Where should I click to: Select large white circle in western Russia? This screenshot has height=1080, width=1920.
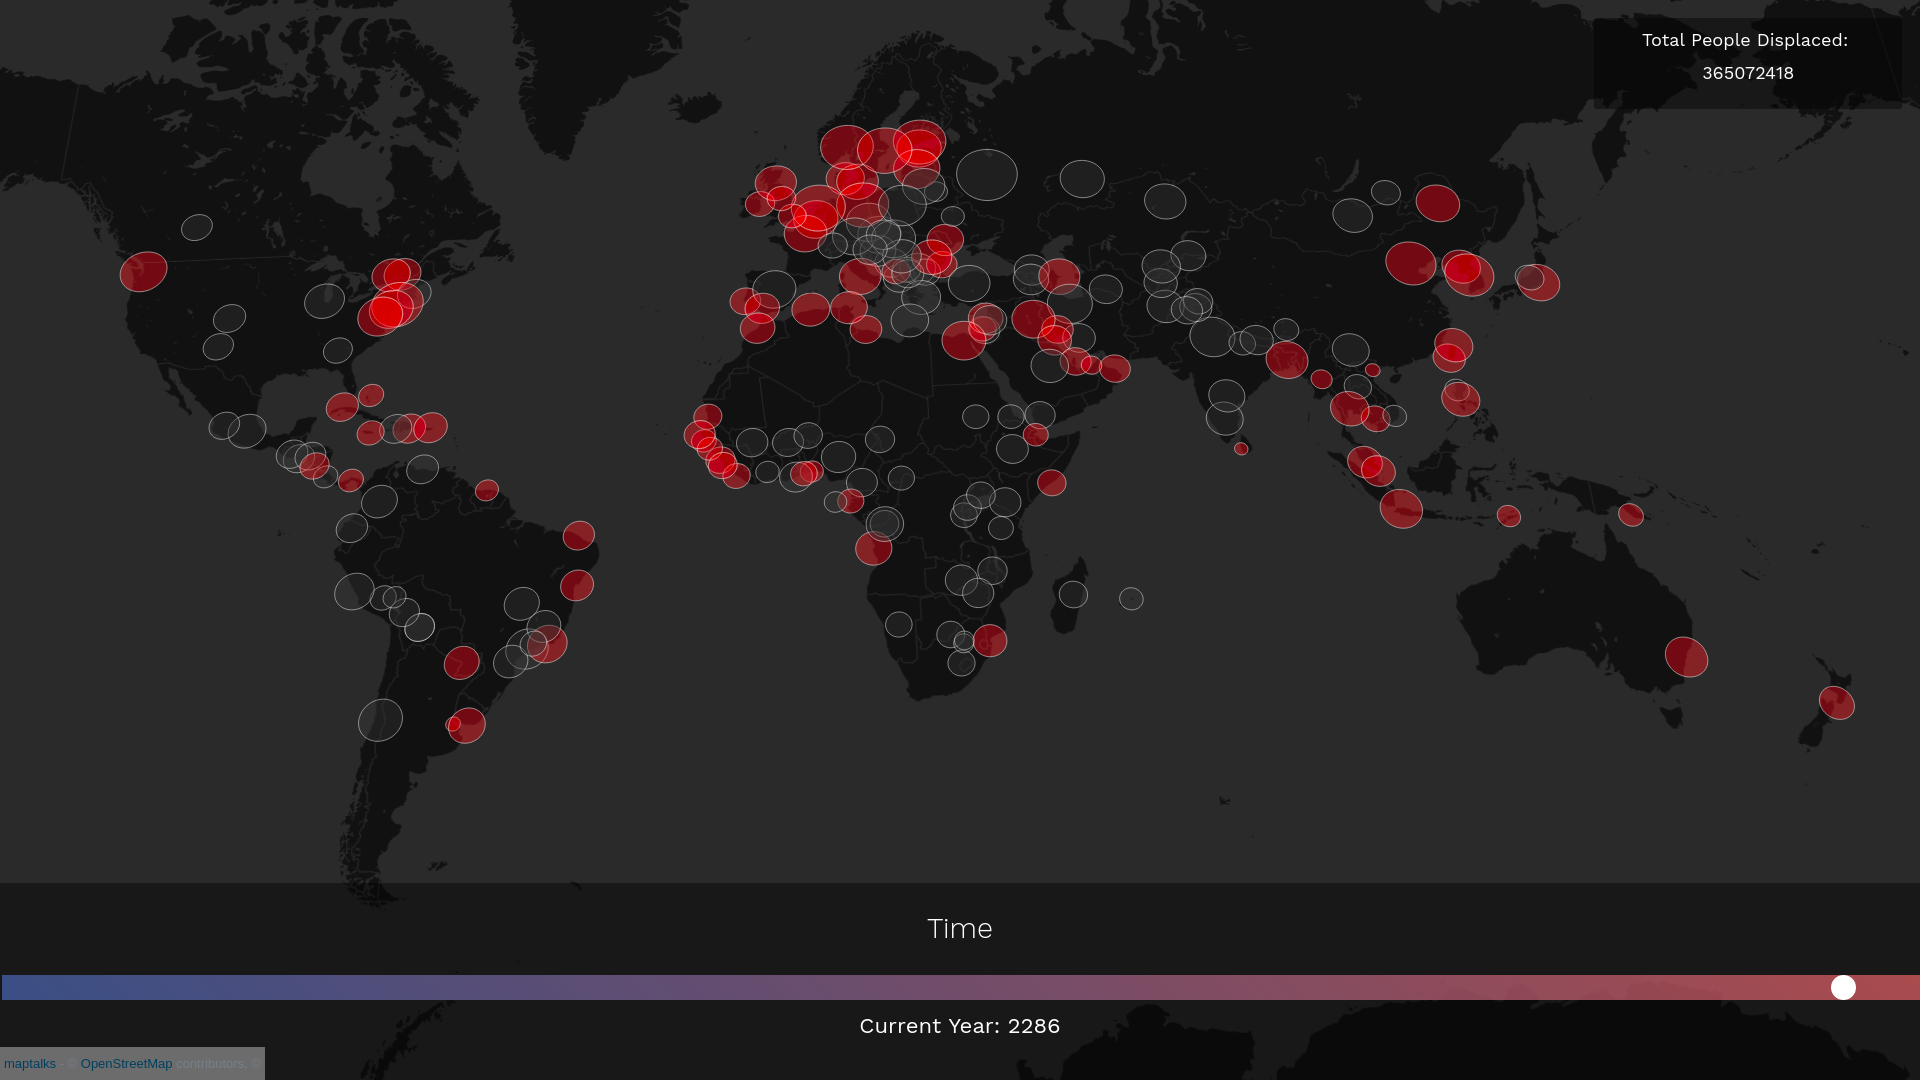(986, 175)
